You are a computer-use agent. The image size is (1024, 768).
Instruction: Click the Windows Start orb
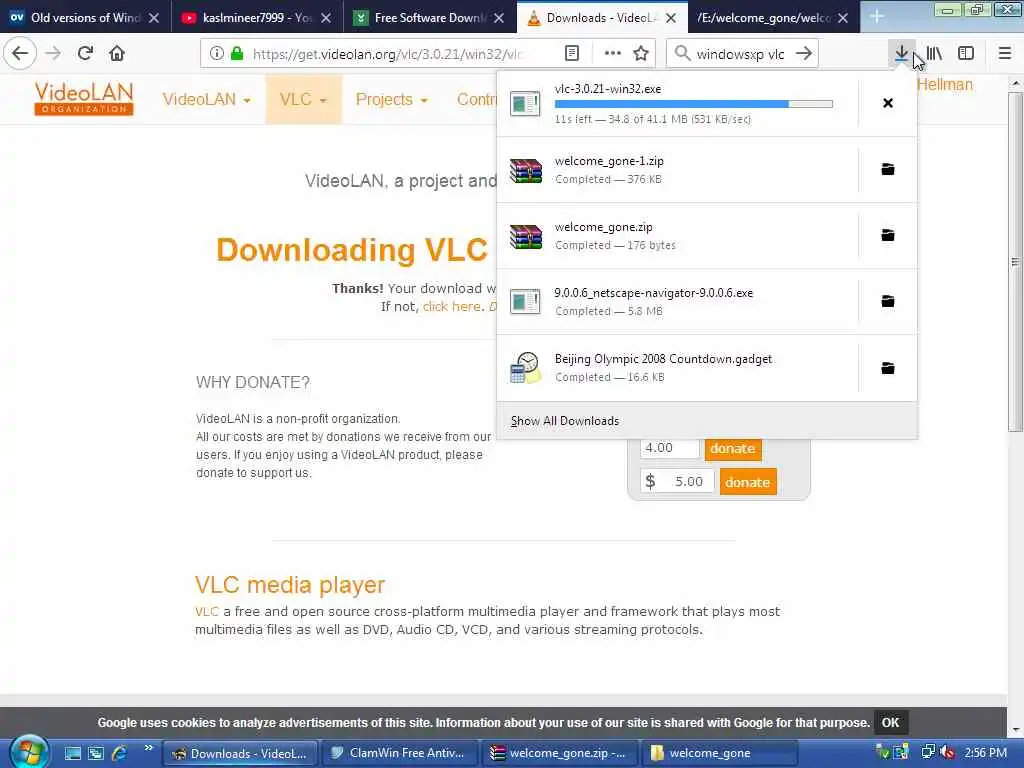pos(27,752)
